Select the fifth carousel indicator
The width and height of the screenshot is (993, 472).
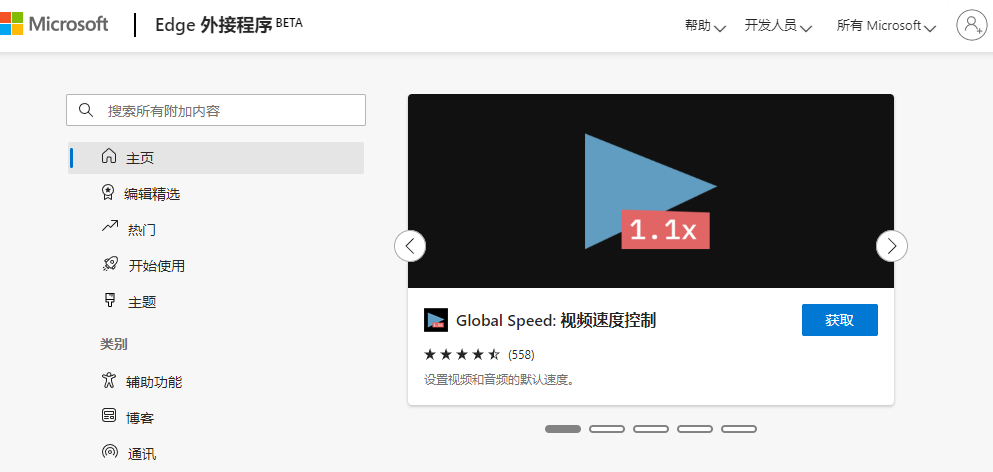click(x=739, y=429)
